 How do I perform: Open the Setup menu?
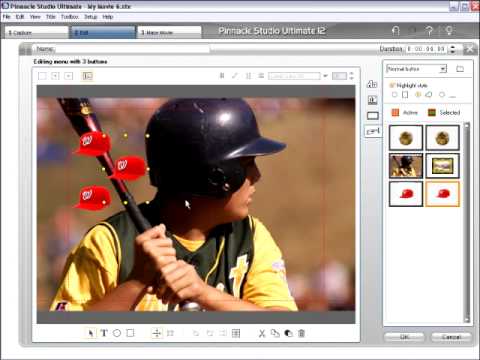[90, 17]
